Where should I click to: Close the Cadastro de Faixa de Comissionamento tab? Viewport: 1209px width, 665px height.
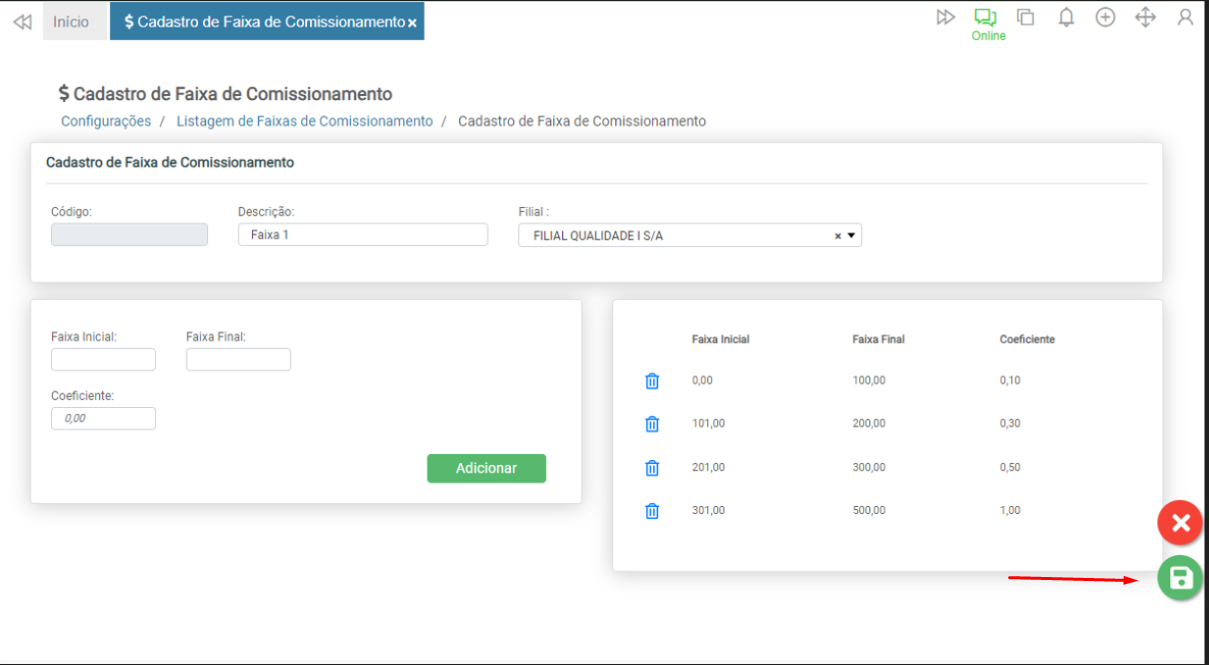coord(412,23)
